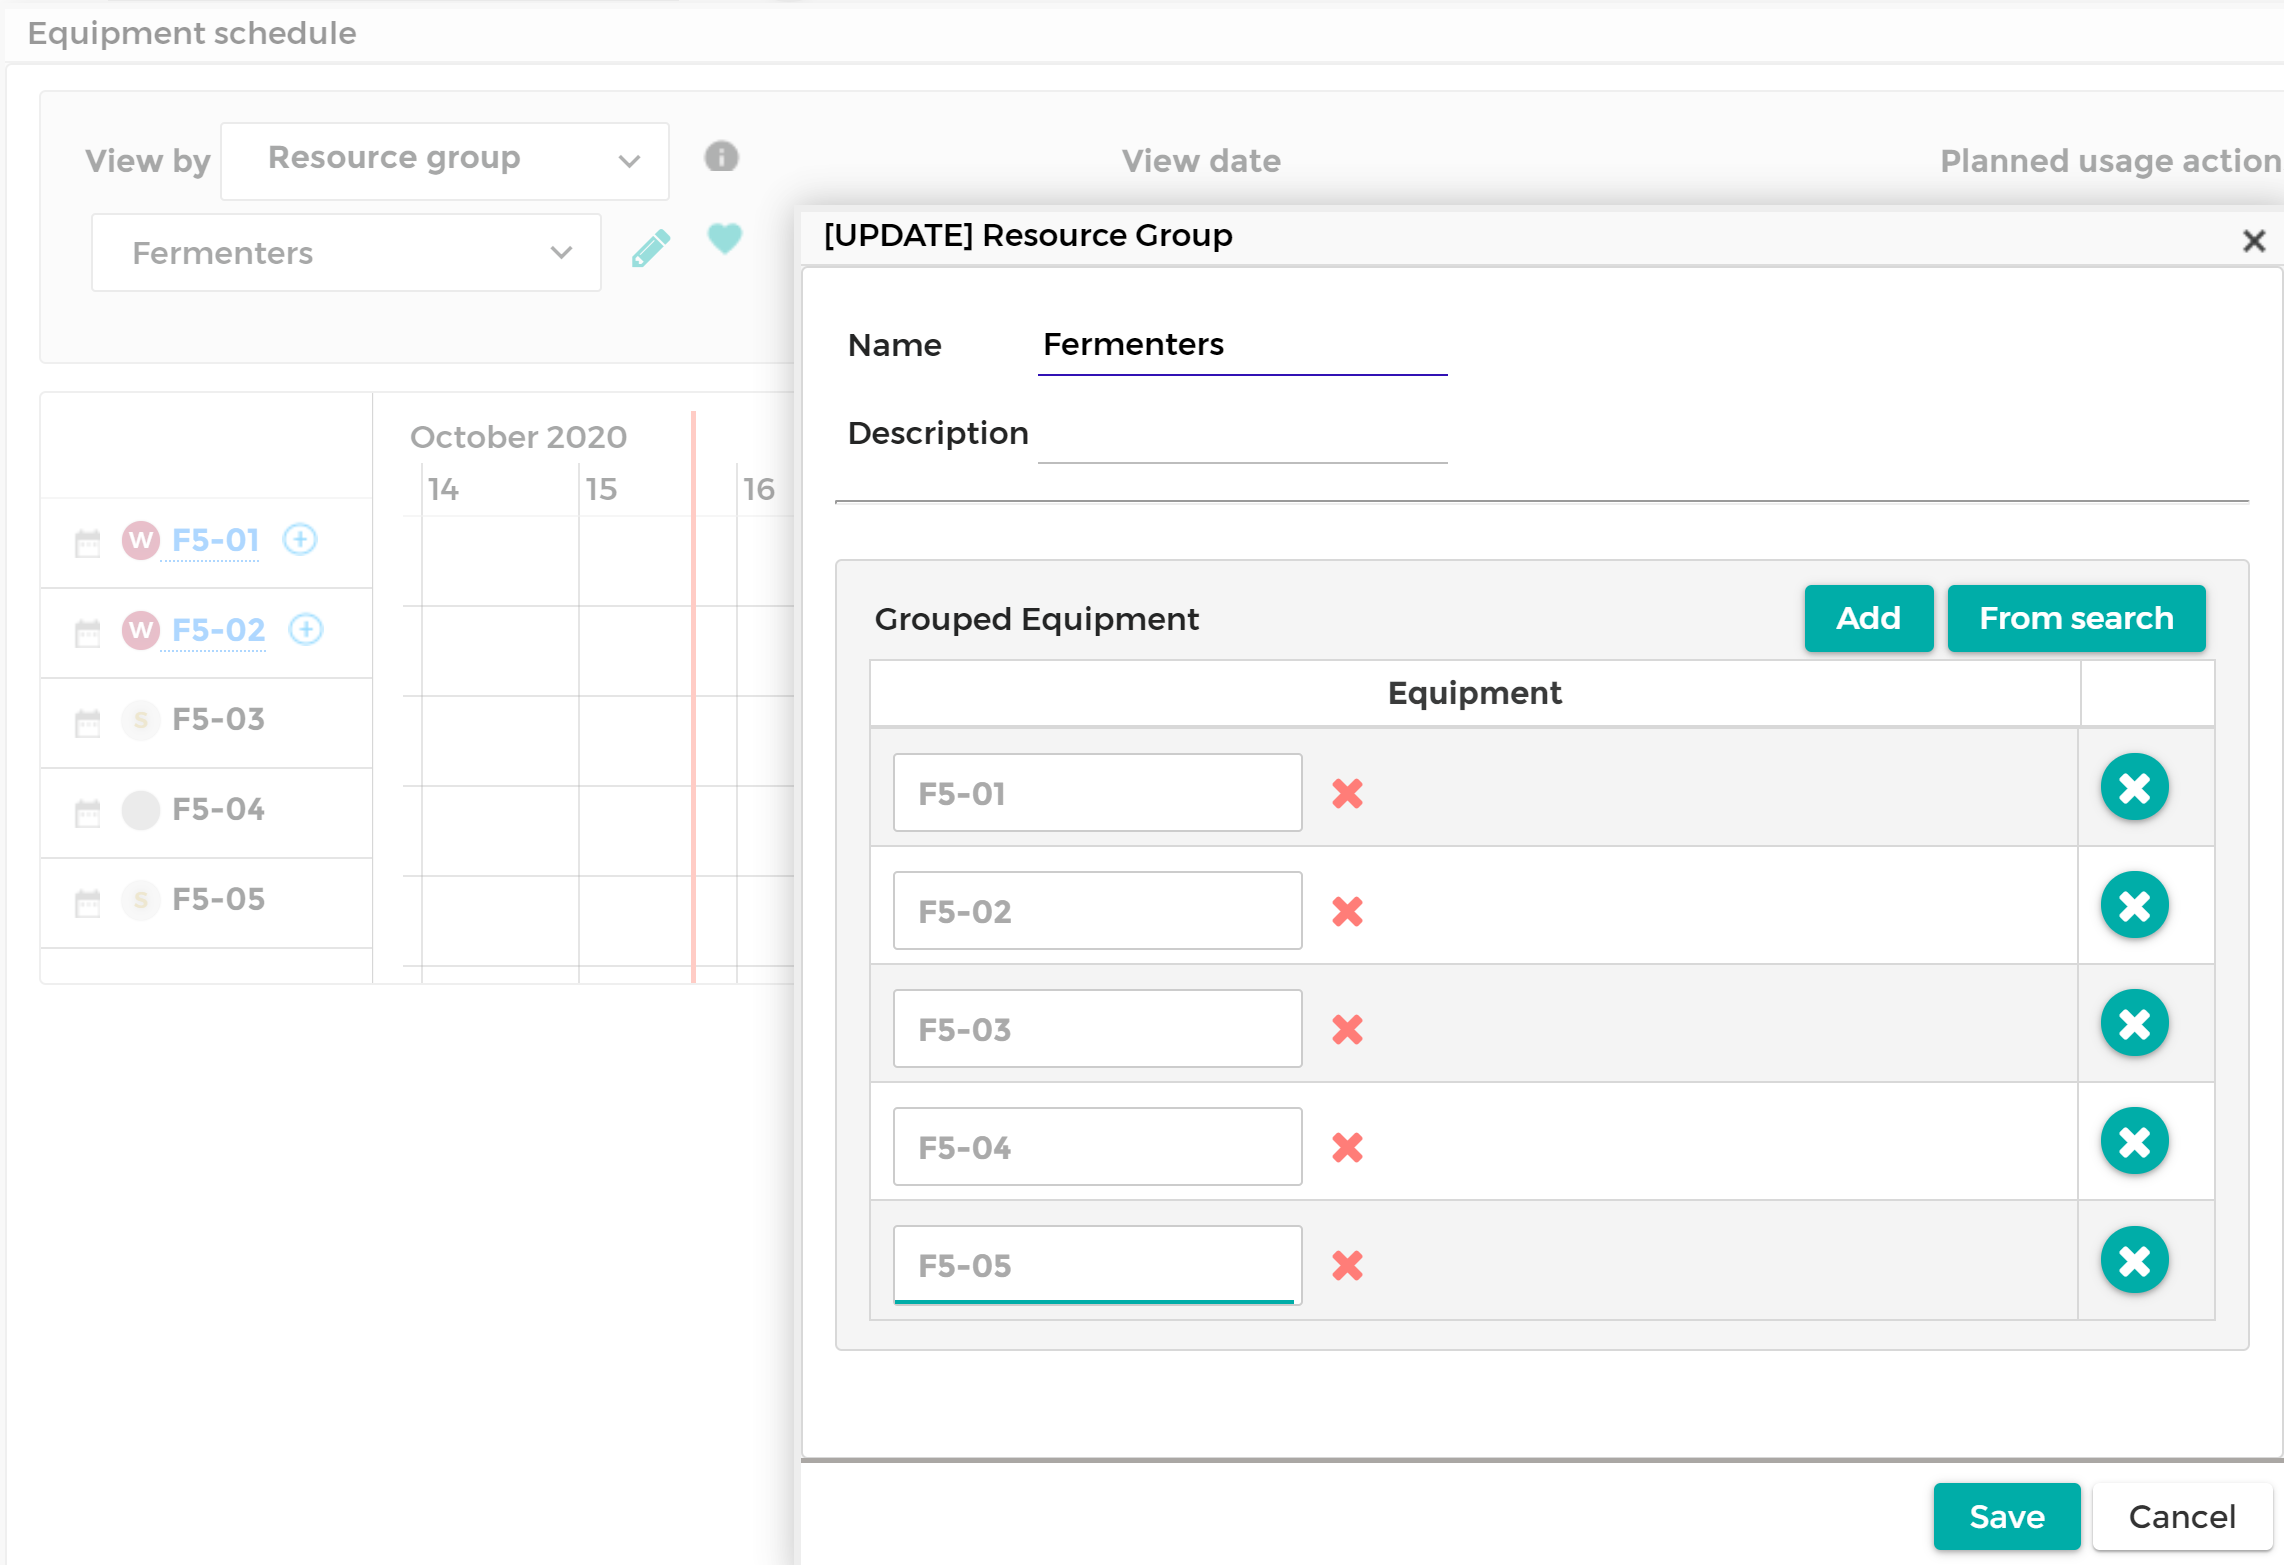The height and width of the screenshot is (1565, 2284).
Task: Click the grey status badge for F5-04
Action: tap(141, 810)
